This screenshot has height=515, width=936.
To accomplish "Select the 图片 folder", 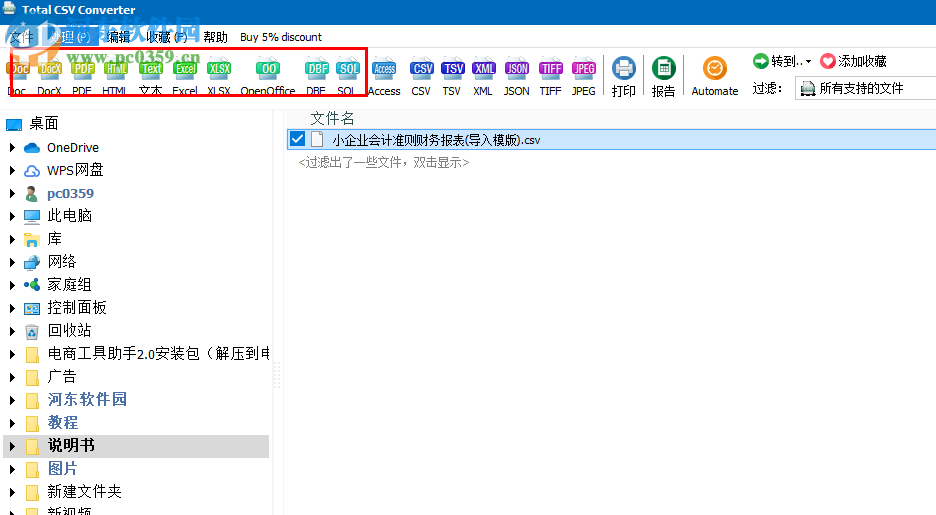I will click(63, 468).
